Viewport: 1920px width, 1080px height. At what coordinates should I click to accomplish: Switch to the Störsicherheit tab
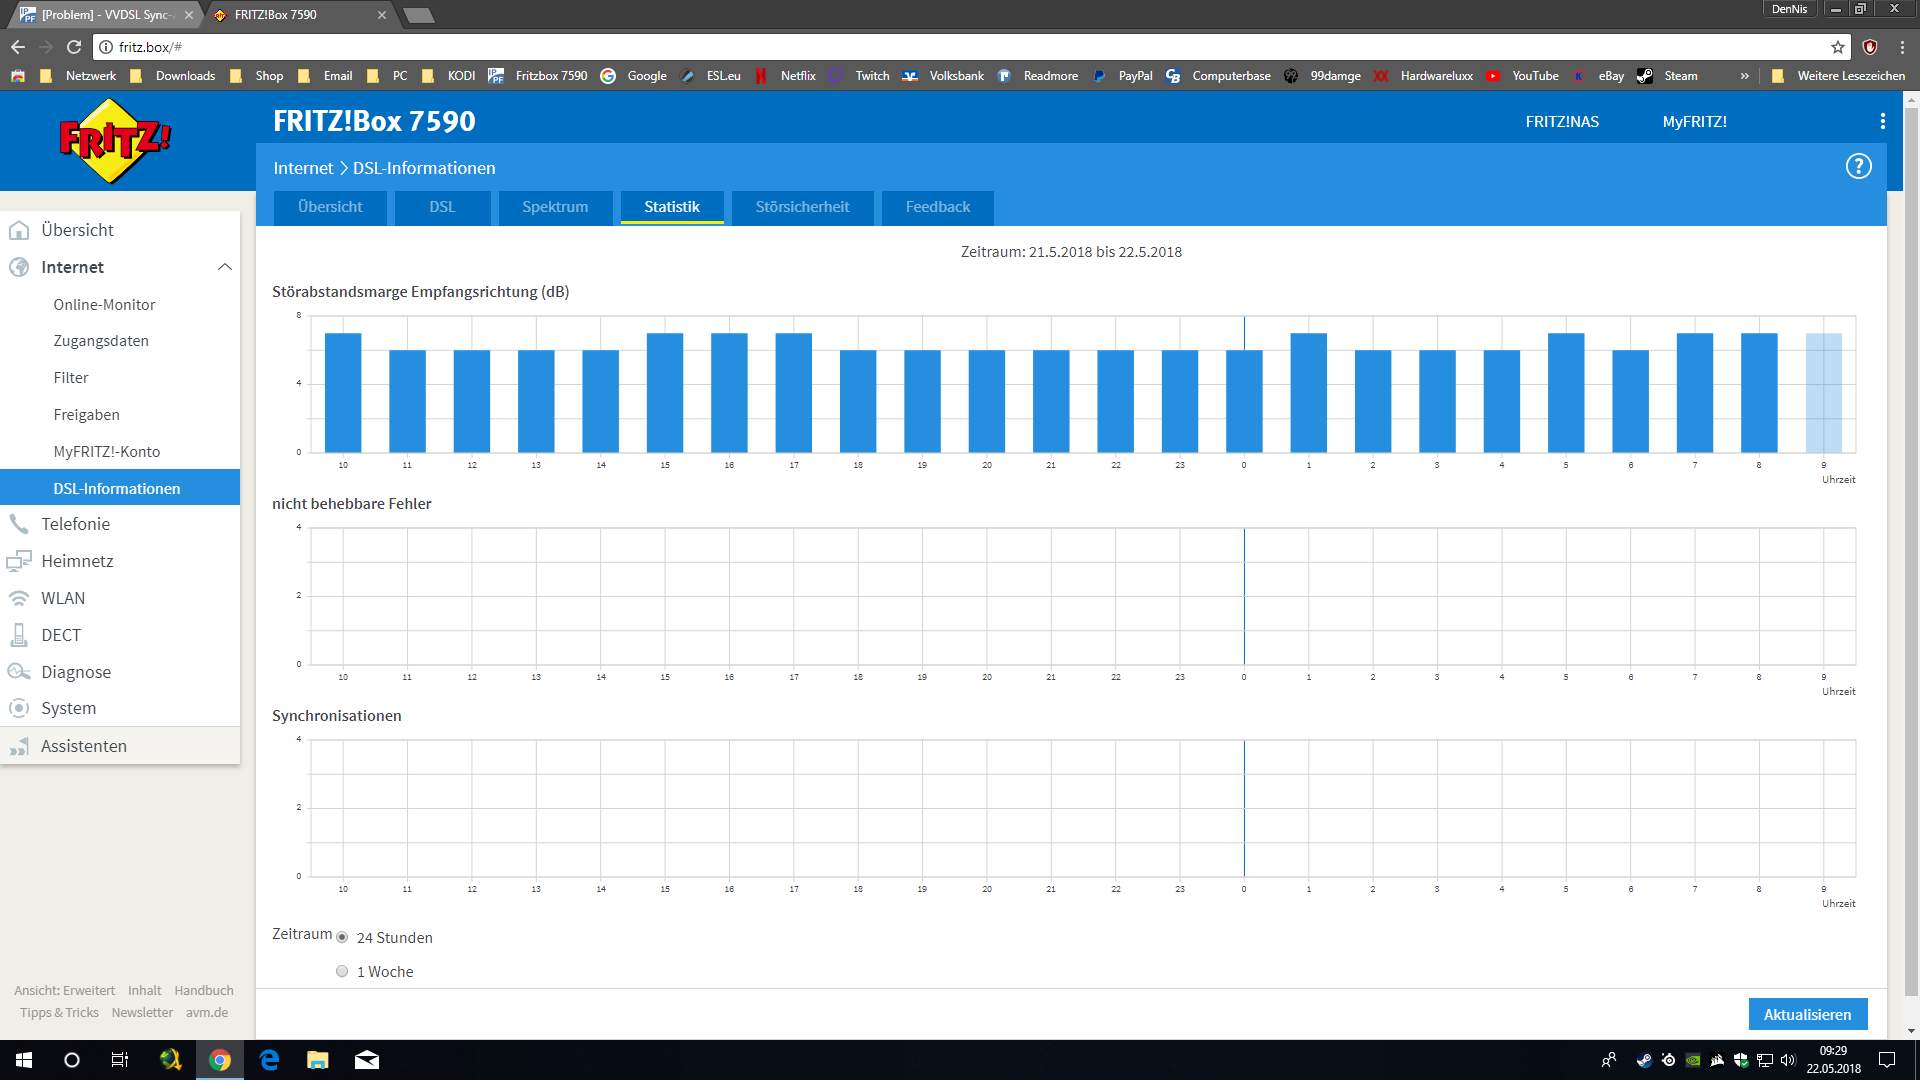[802, 207]
